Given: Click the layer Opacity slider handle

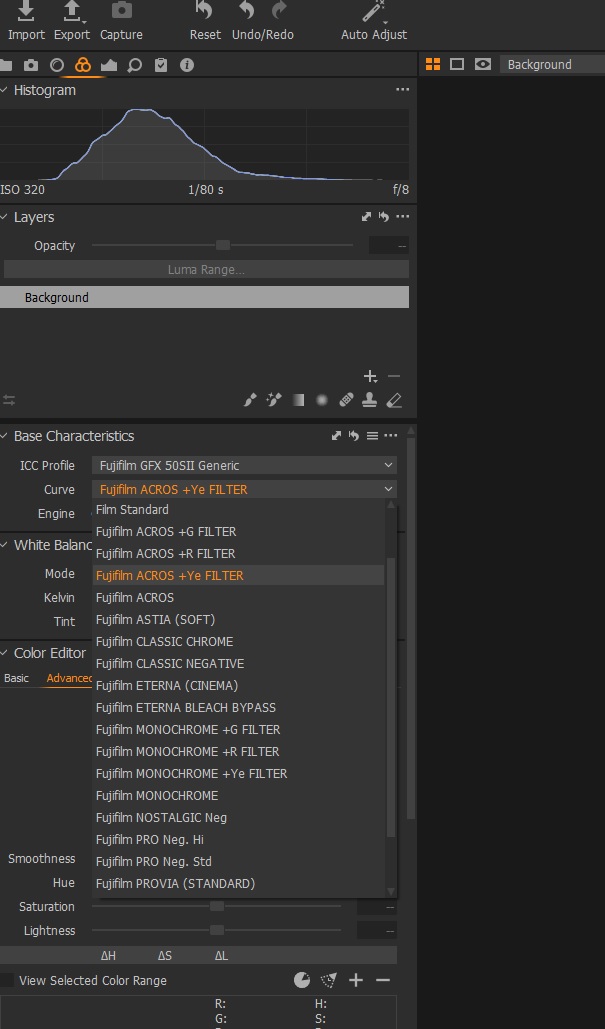Looking at the screenshot, I should tap(223, 245).
